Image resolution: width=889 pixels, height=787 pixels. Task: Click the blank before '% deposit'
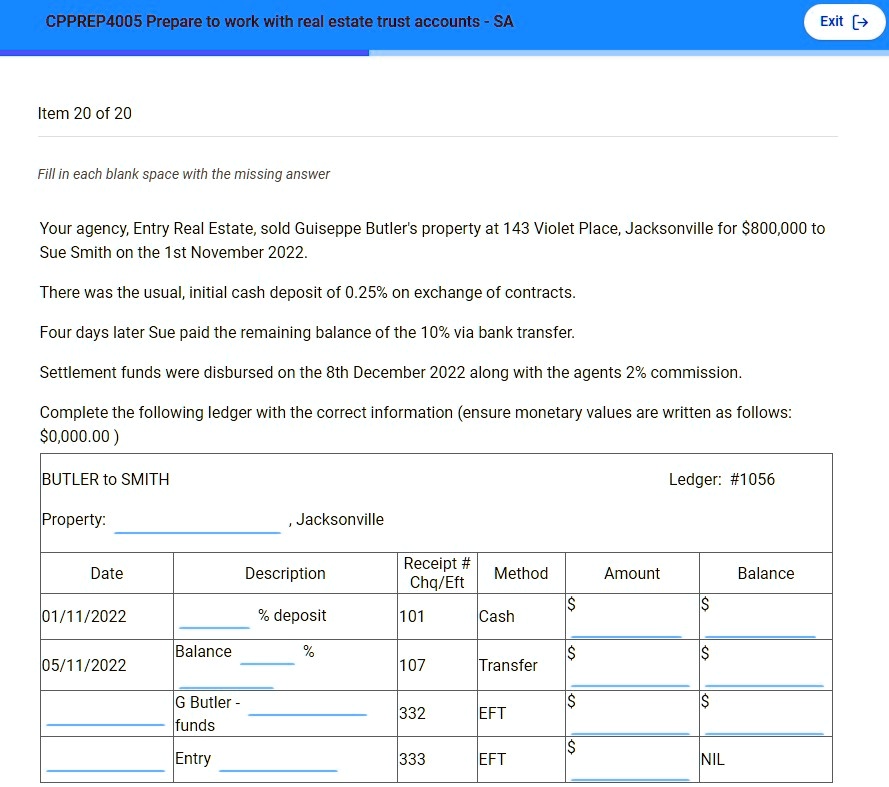pos(214,616)
